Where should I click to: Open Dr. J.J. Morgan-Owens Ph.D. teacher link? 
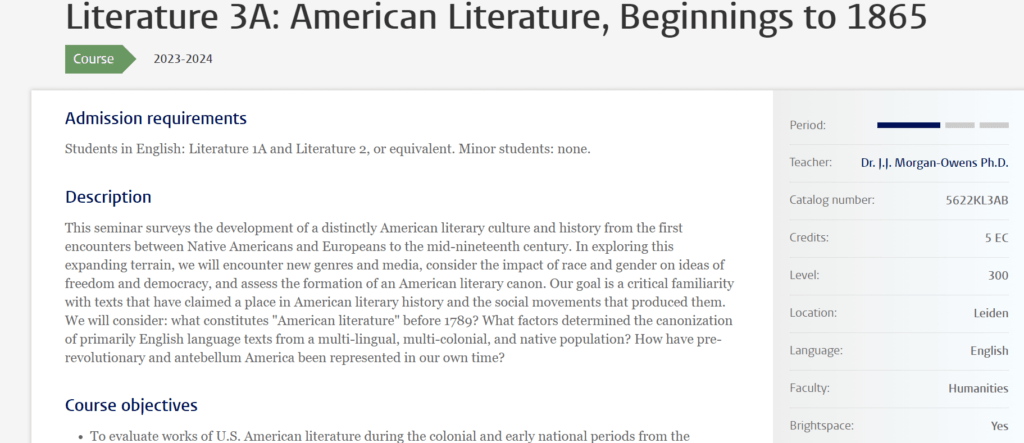(x=935, y=163)
